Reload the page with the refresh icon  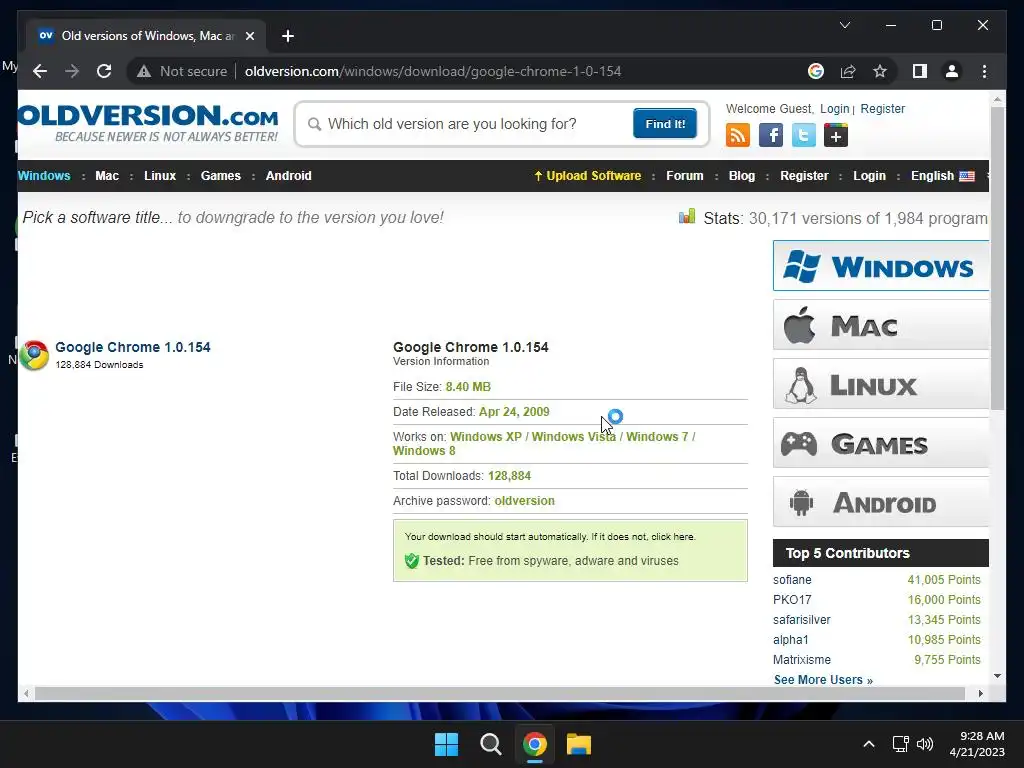click(104, 71)
